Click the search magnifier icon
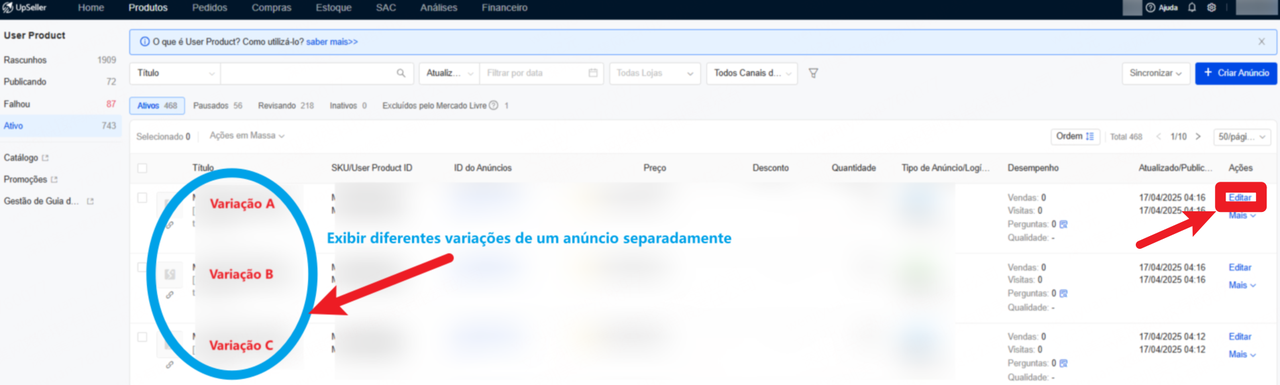The height and width of the screenshot is (385, 1280). [401, 73]
